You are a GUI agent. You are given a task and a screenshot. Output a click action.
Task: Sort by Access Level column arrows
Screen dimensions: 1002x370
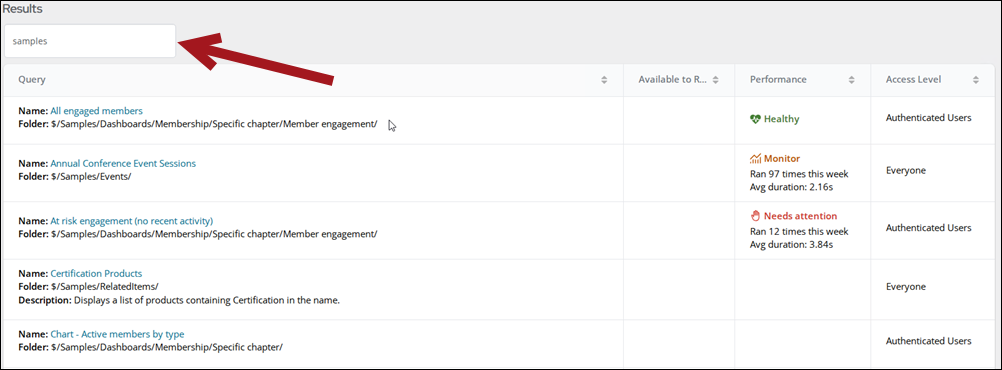click(976, 80)
